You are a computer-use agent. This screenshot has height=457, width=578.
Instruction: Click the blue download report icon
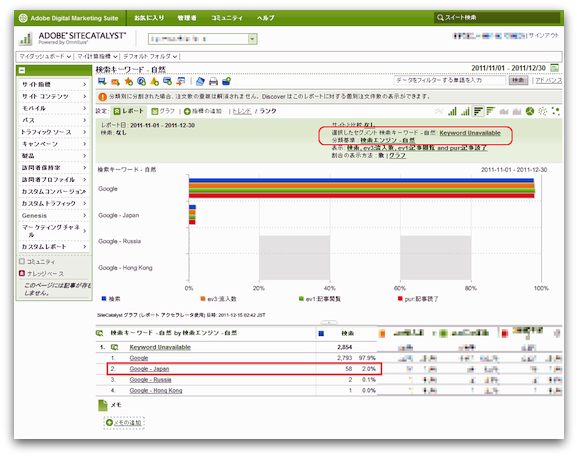click(x=102, y=81)
